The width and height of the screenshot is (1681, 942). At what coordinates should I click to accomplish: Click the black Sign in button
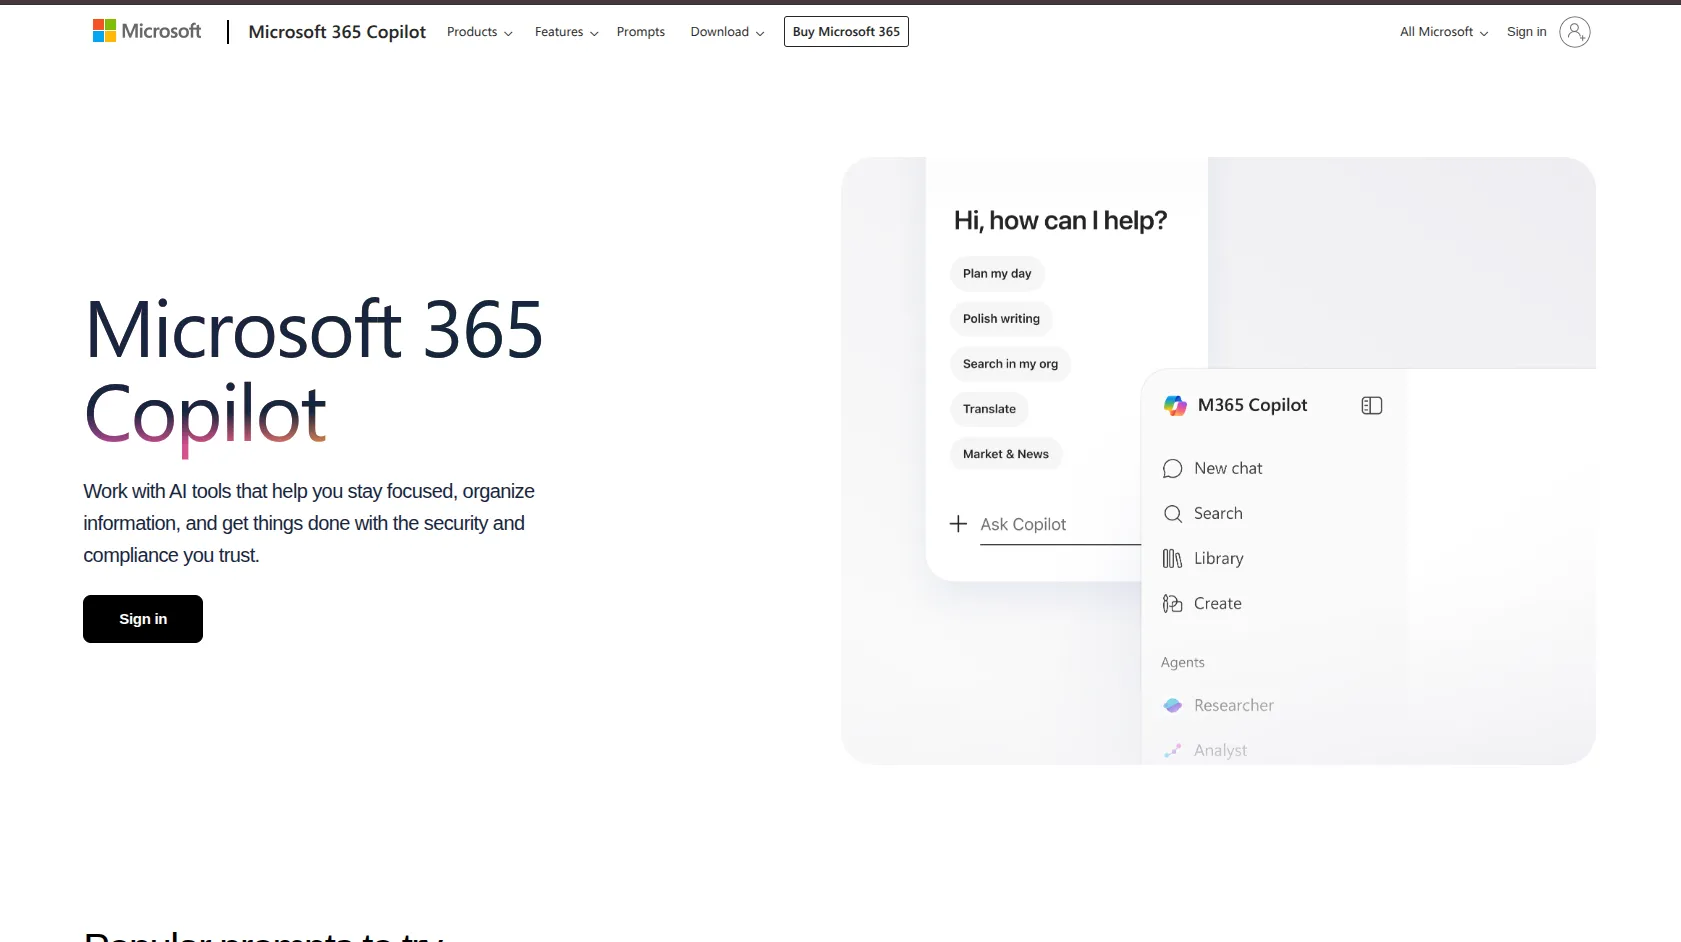click(x=143, y=619)
